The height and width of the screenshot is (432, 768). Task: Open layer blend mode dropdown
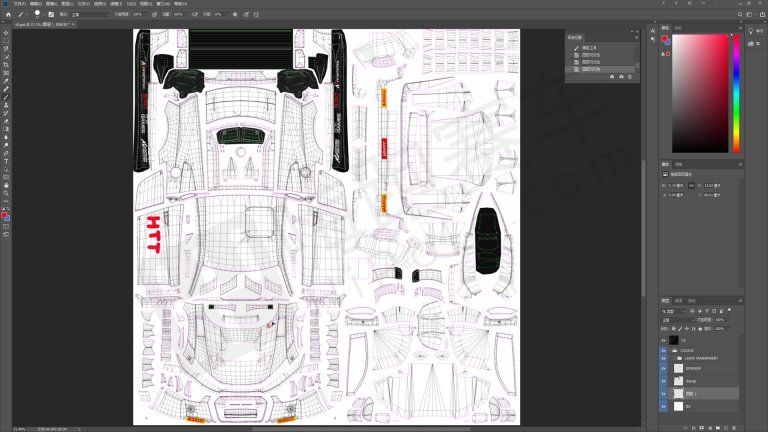point(678,320)
